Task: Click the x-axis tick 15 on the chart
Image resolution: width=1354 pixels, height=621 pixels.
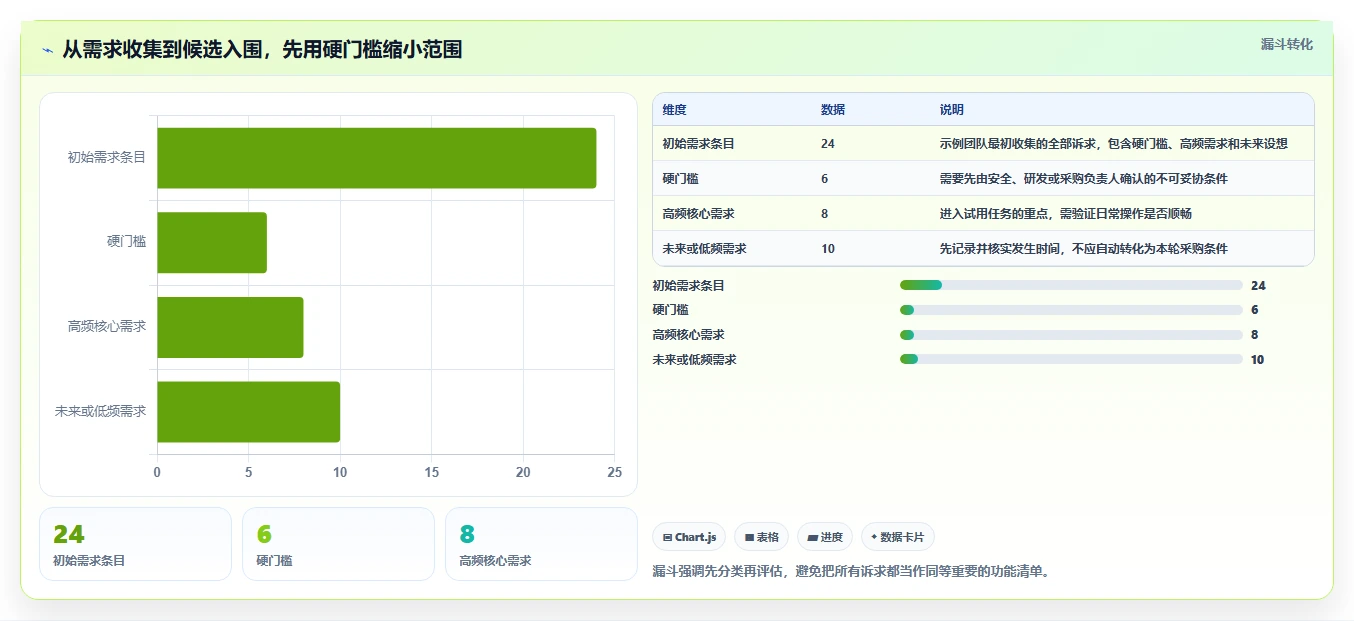Action: 431,472
